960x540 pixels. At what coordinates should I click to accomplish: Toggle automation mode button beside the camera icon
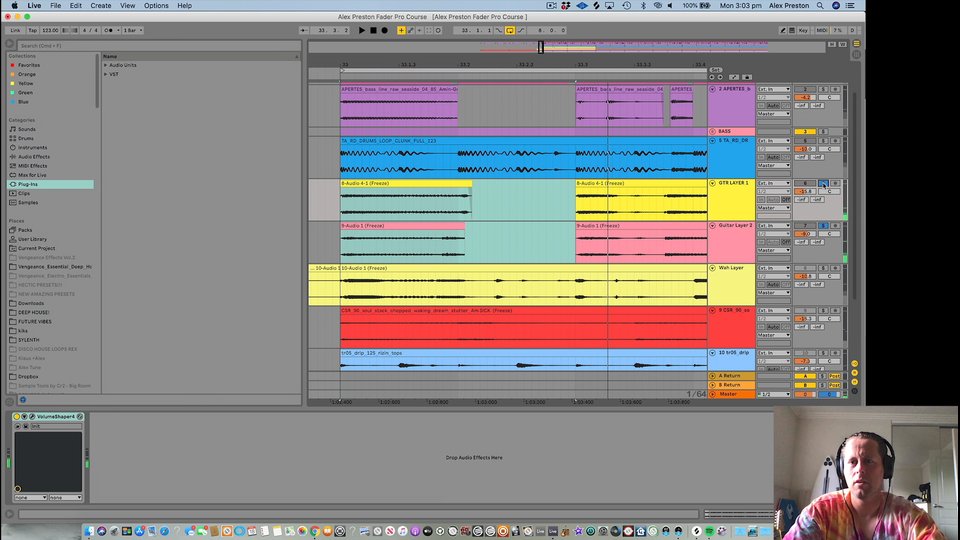click(x=734, y=77)
